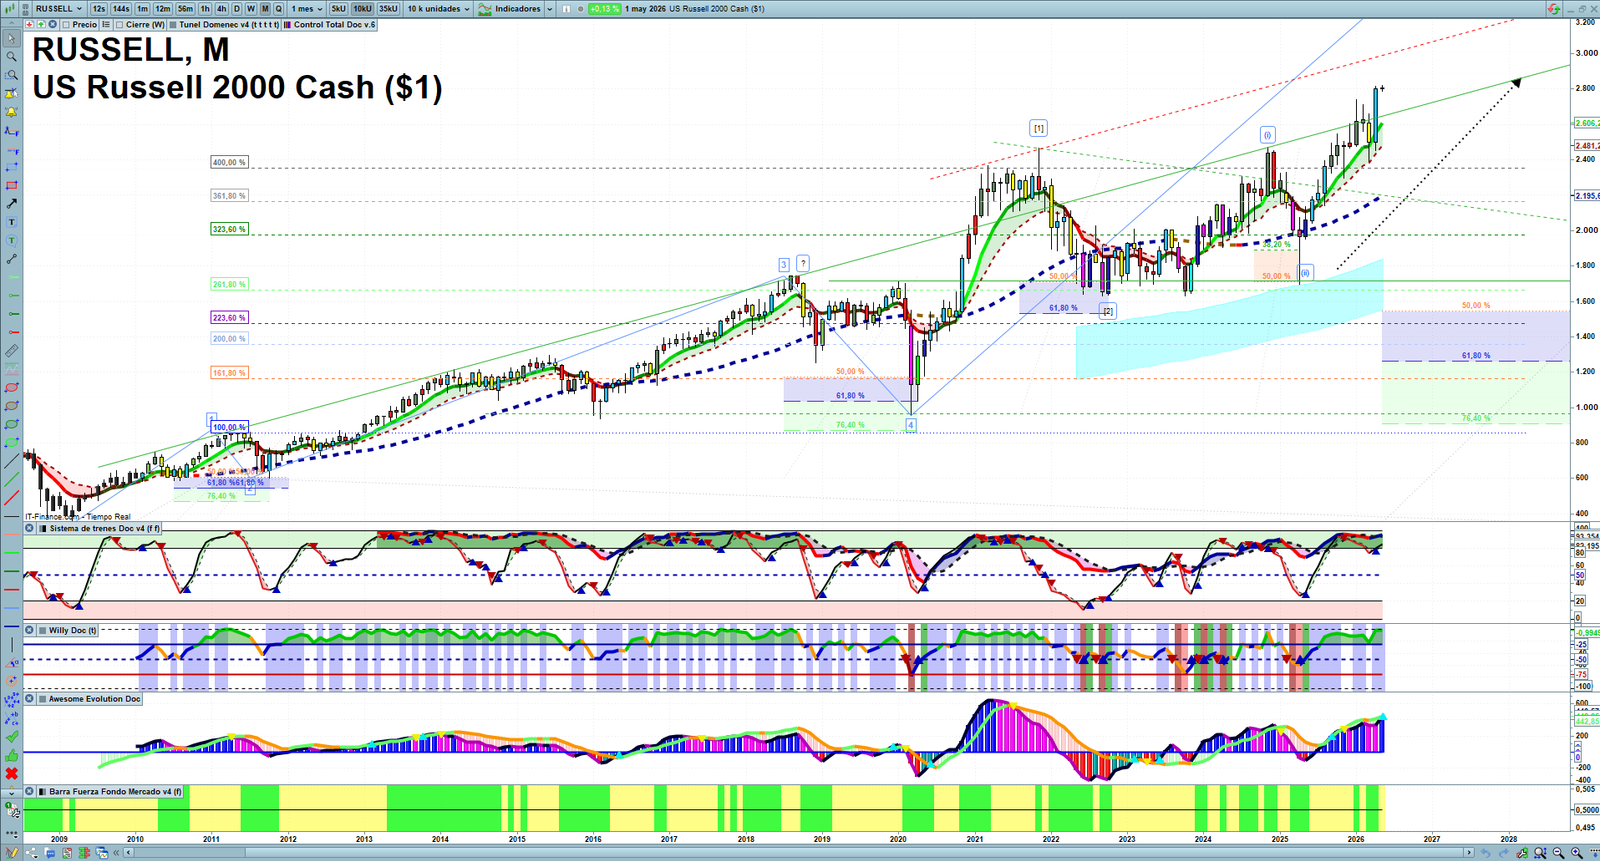Toggle the Cierre (W) checkbox

coord(119,24)
